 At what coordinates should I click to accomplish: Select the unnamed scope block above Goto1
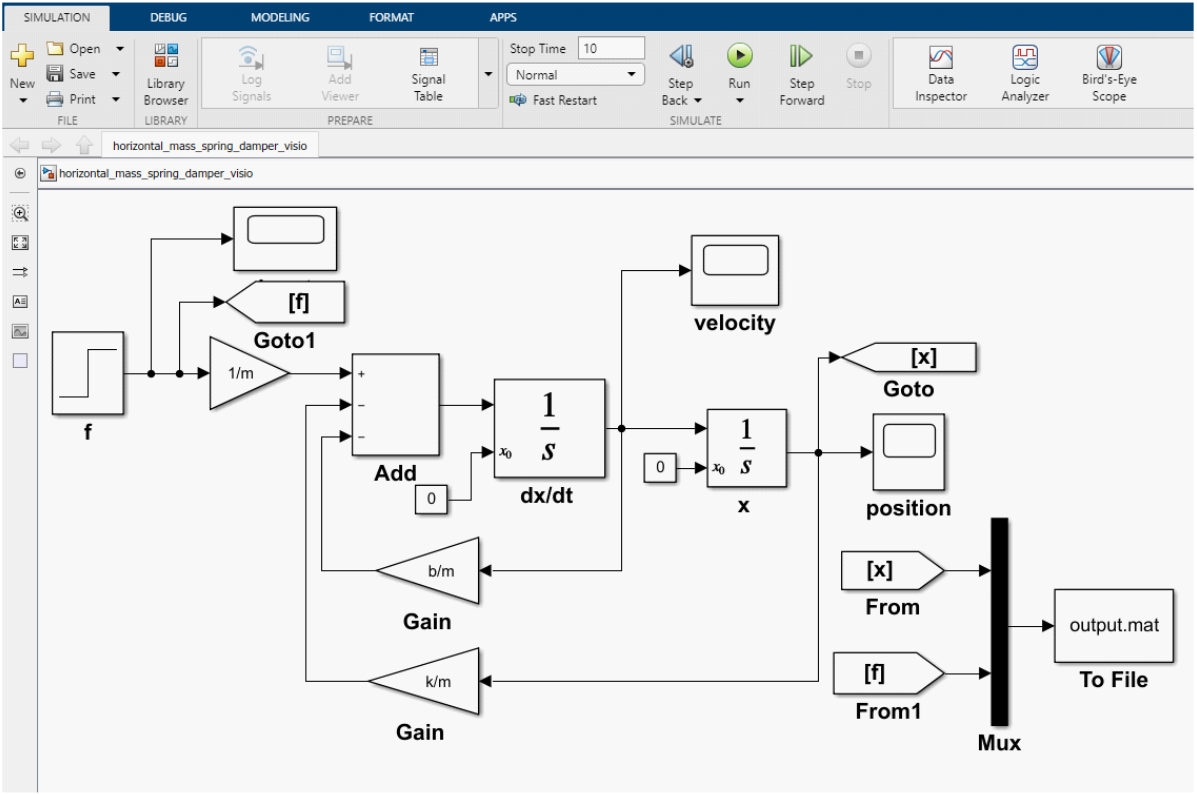tap(285, 238)
